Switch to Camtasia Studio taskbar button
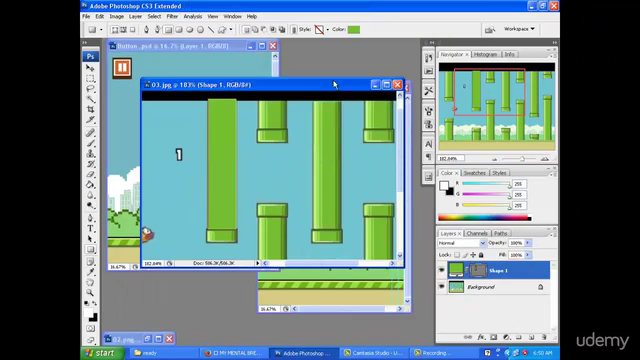 click(373, 353)
